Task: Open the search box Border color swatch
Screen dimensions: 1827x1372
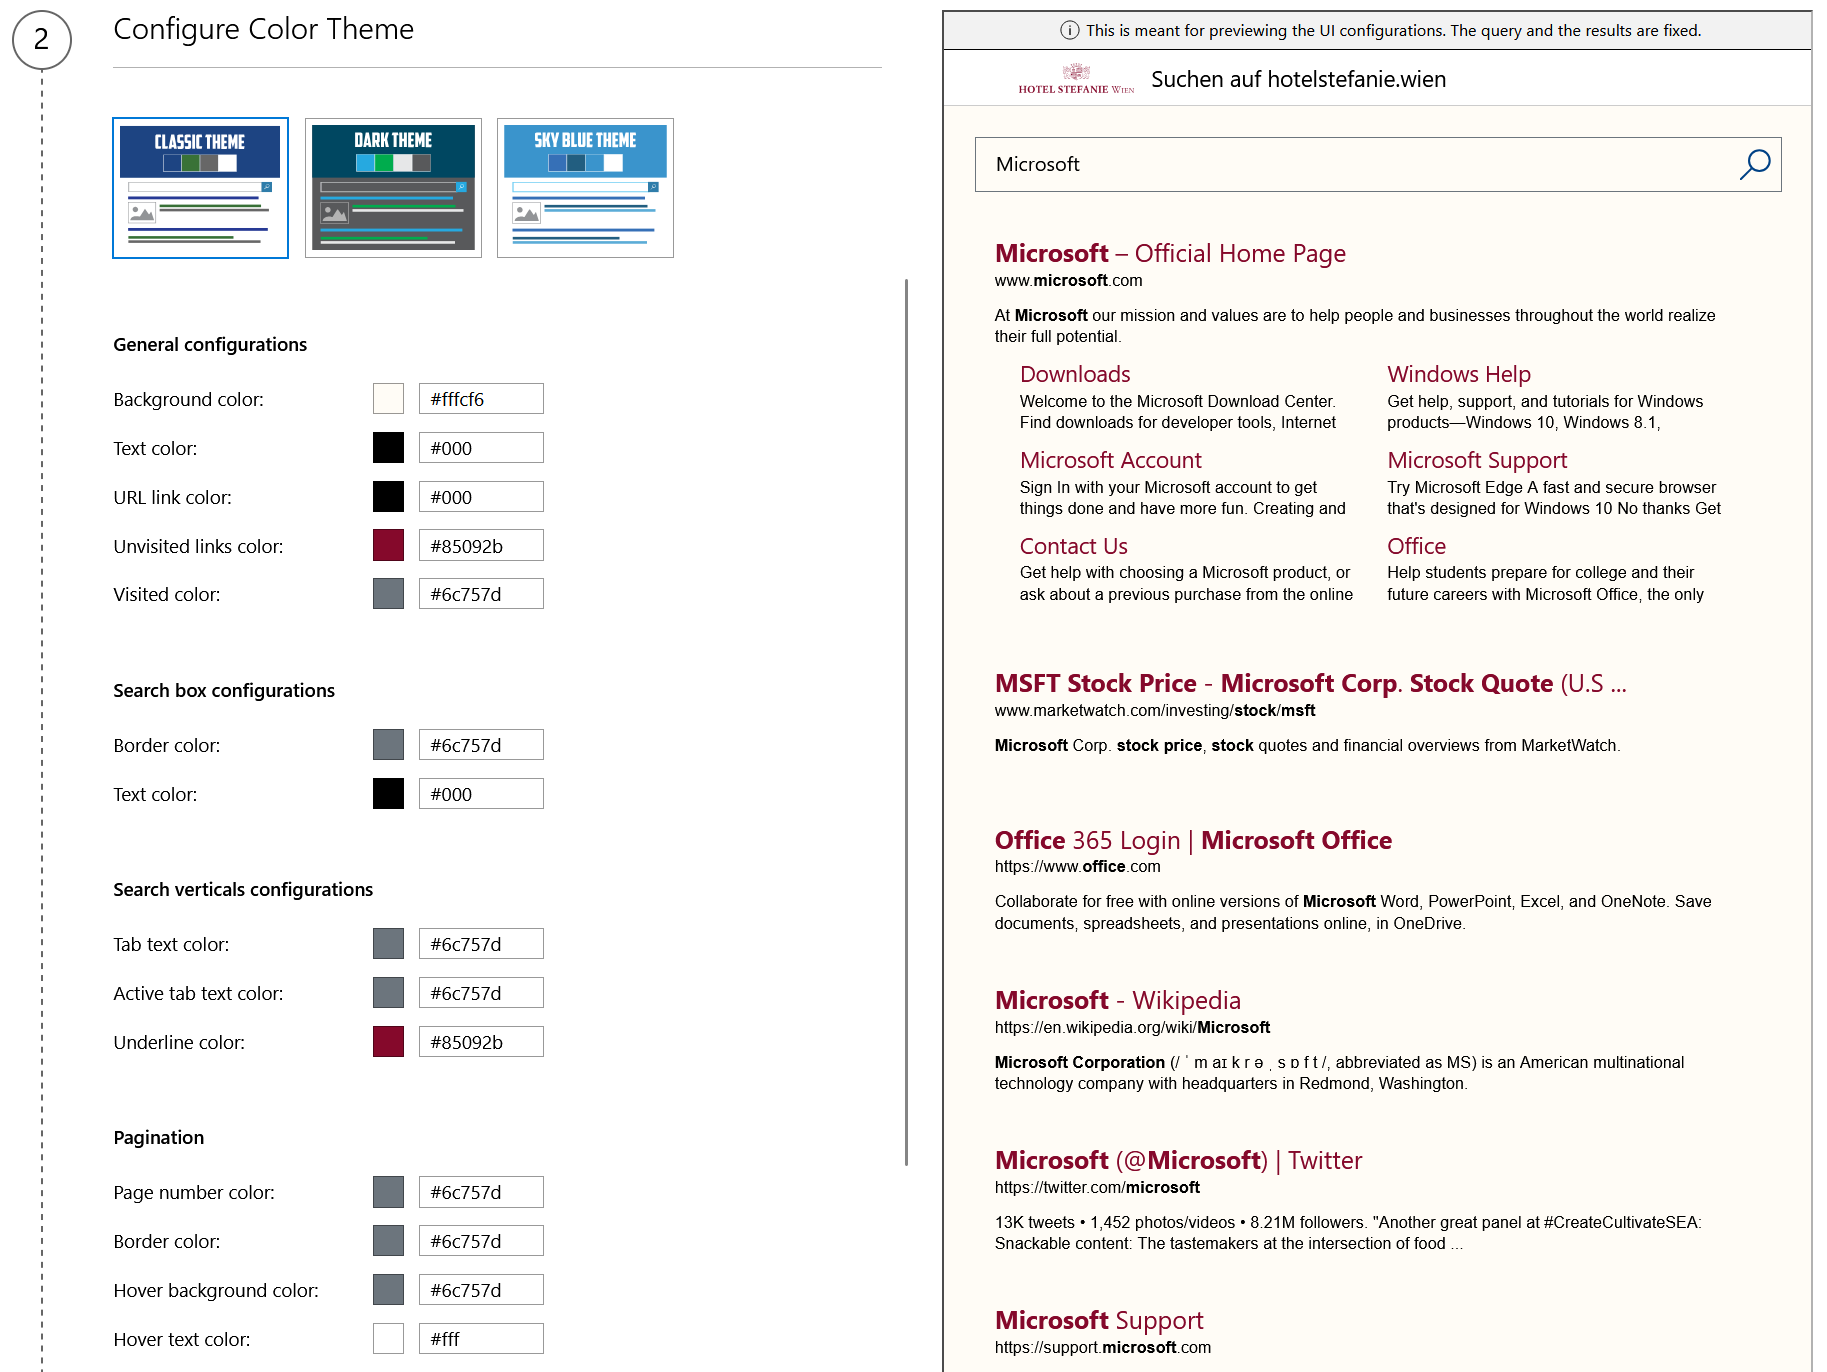Action: (388, 745)
